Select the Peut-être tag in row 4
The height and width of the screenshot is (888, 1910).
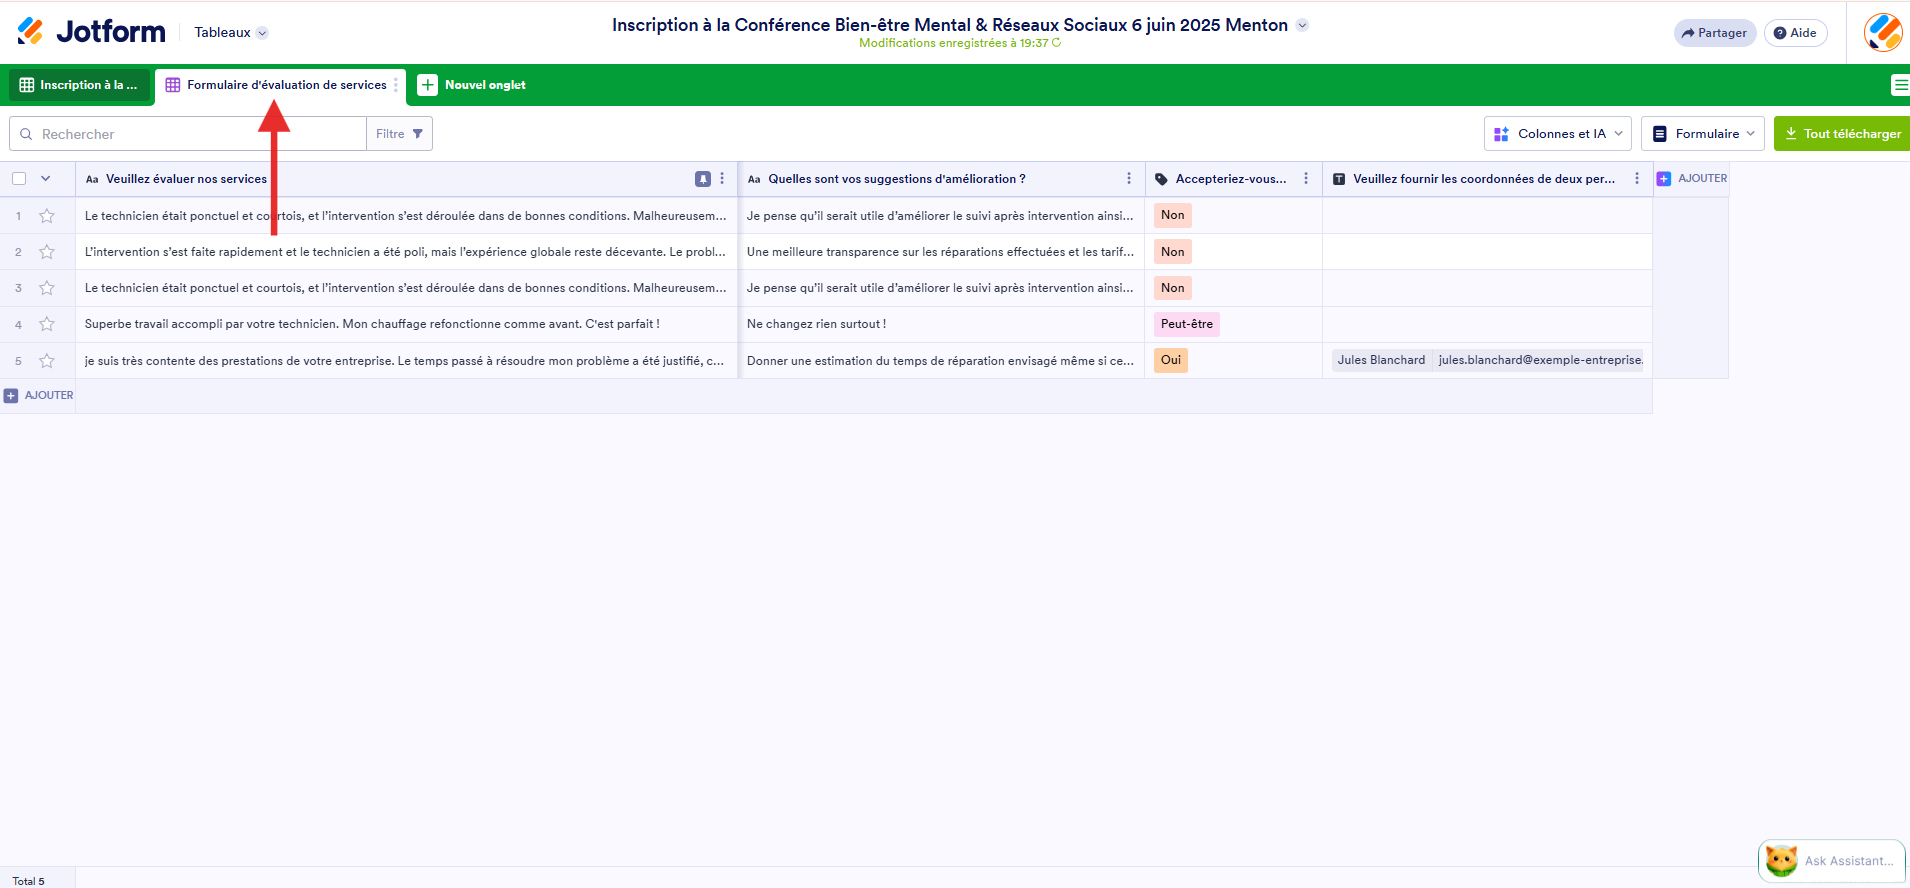coord(1187,324)
